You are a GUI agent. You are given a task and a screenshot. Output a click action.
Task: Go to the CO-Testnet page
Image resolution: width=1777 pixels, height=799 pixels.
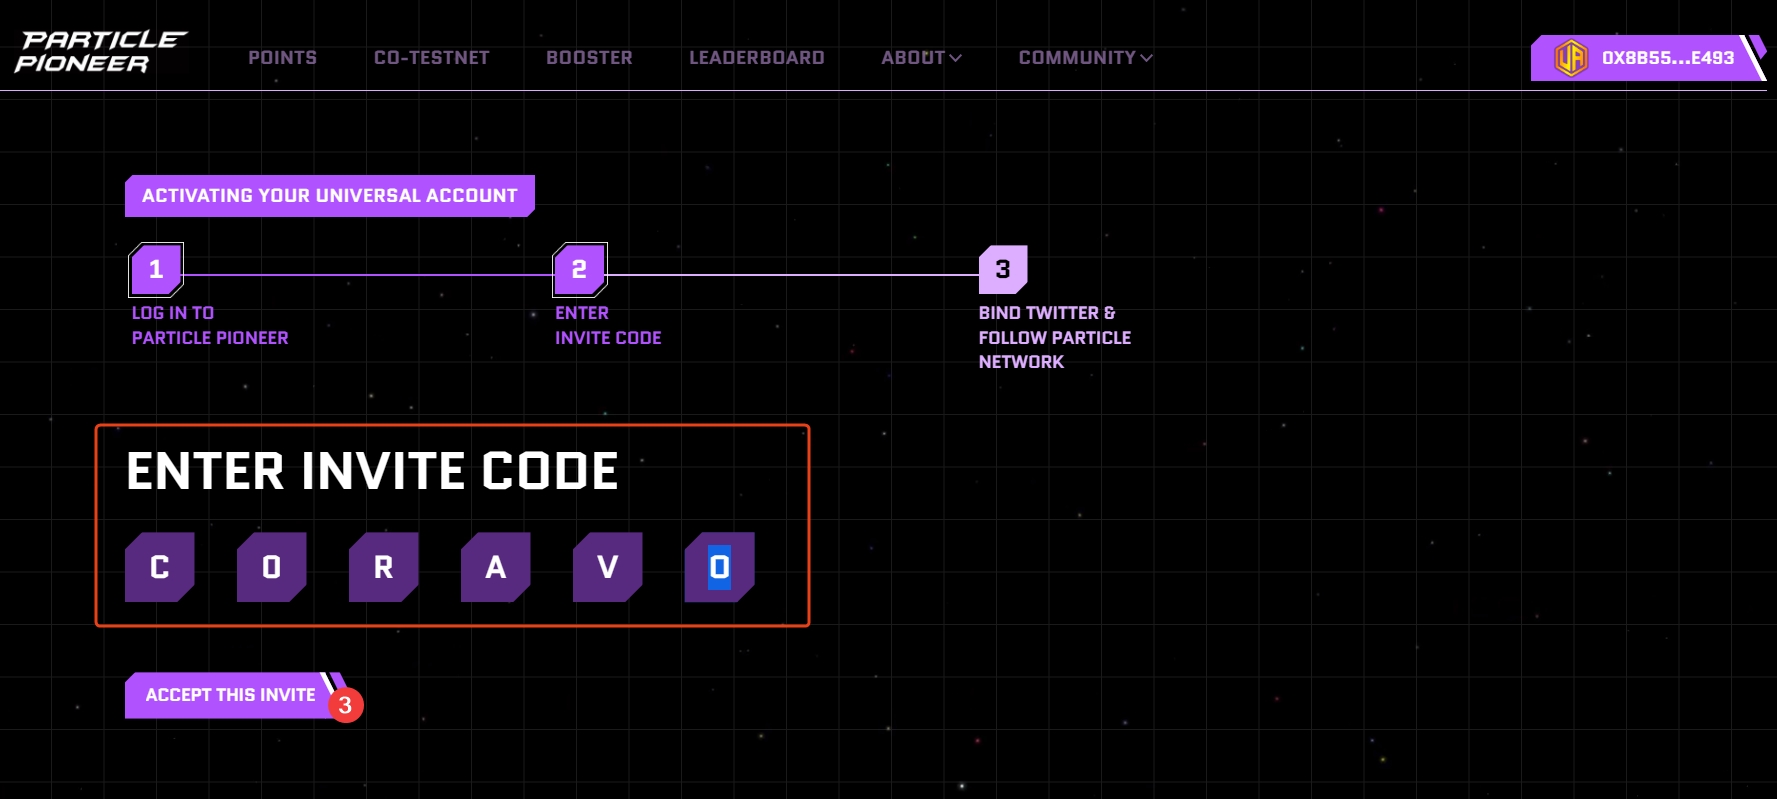[x=431, y=58]
